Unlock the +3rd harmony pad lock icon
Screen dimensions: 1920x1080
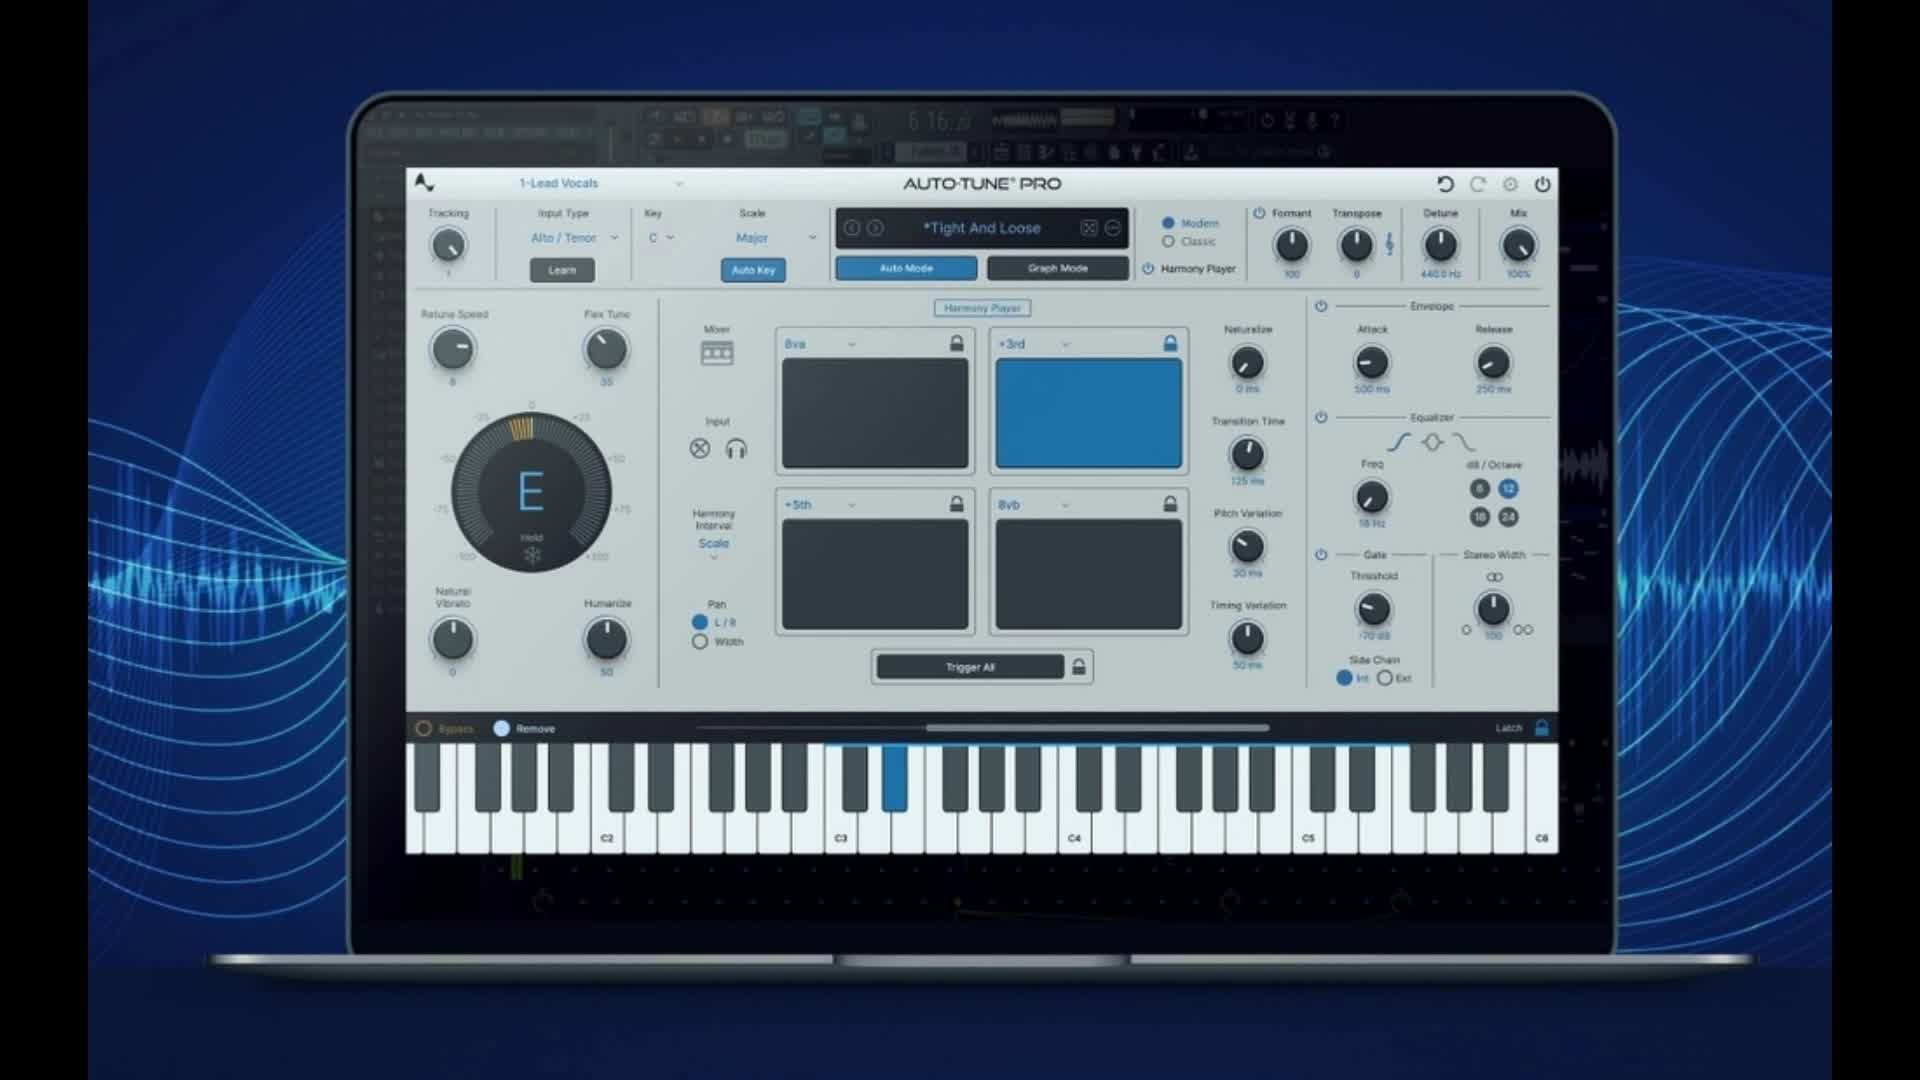click(1168, 342)
